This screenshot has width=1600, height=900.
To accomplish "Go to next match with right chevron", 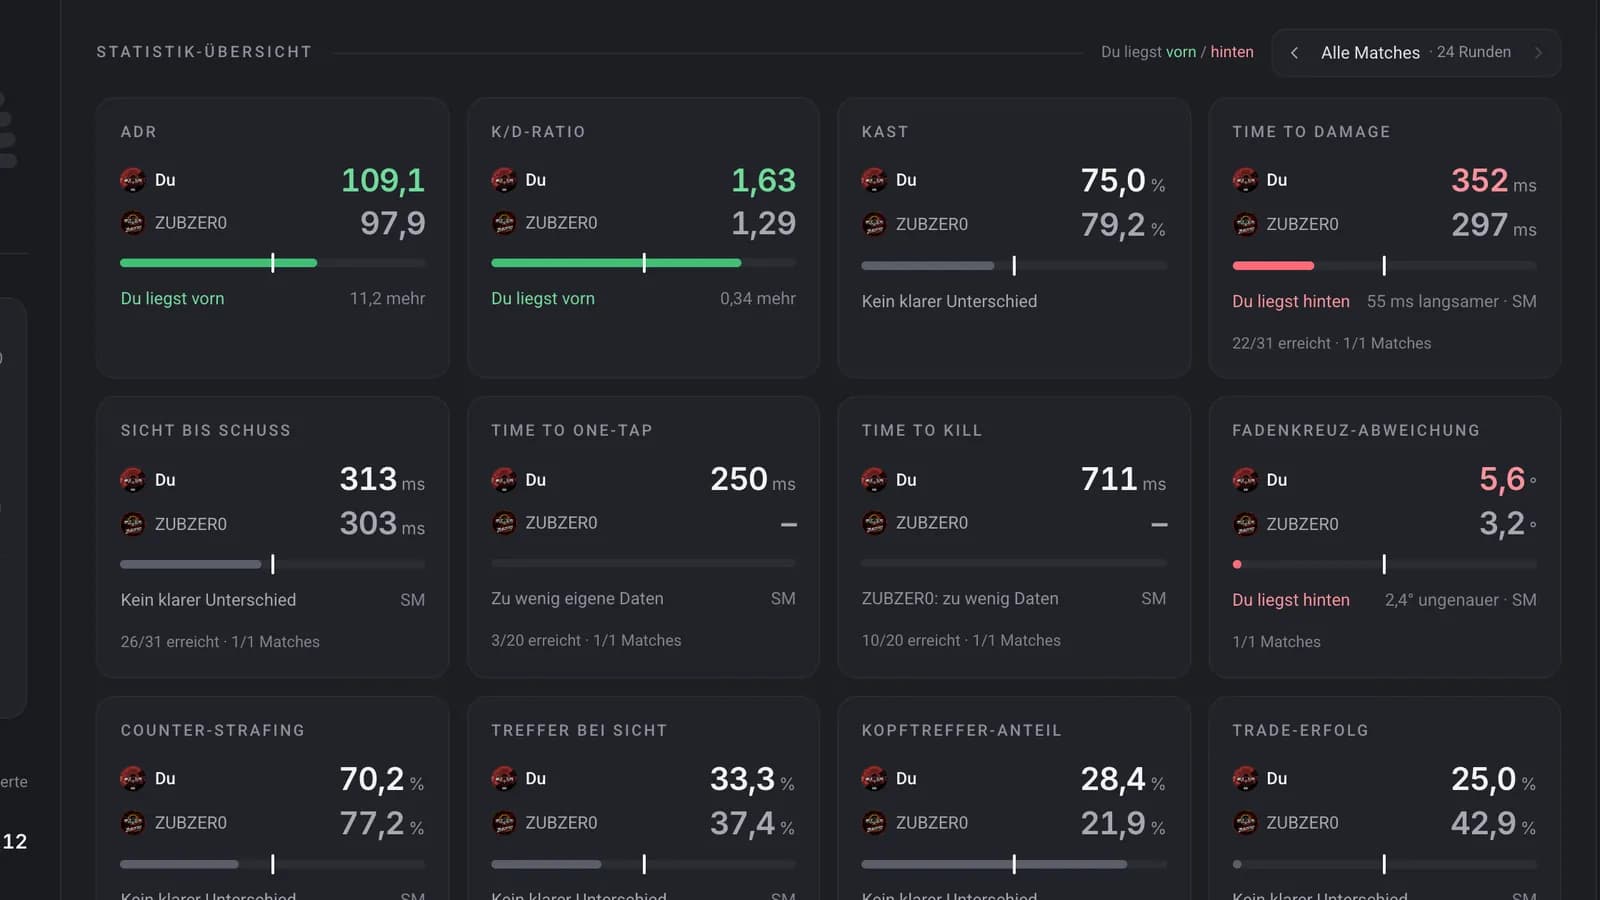I will point(1538,53).
